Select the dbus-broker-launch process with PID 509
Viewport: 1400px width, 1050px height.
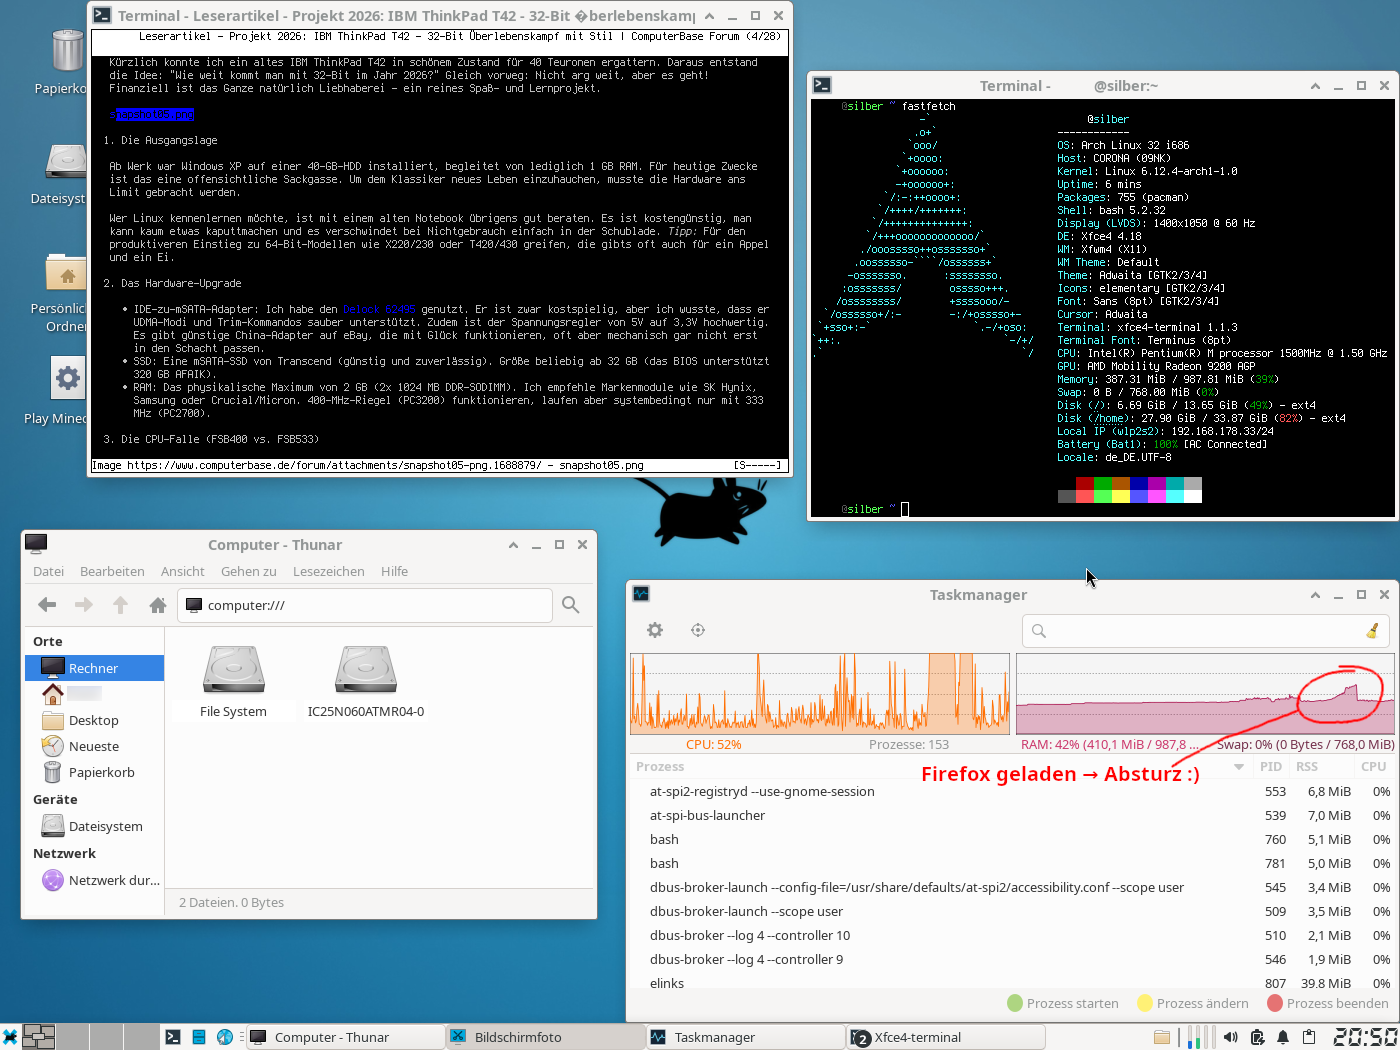(x=1012, y=911)
